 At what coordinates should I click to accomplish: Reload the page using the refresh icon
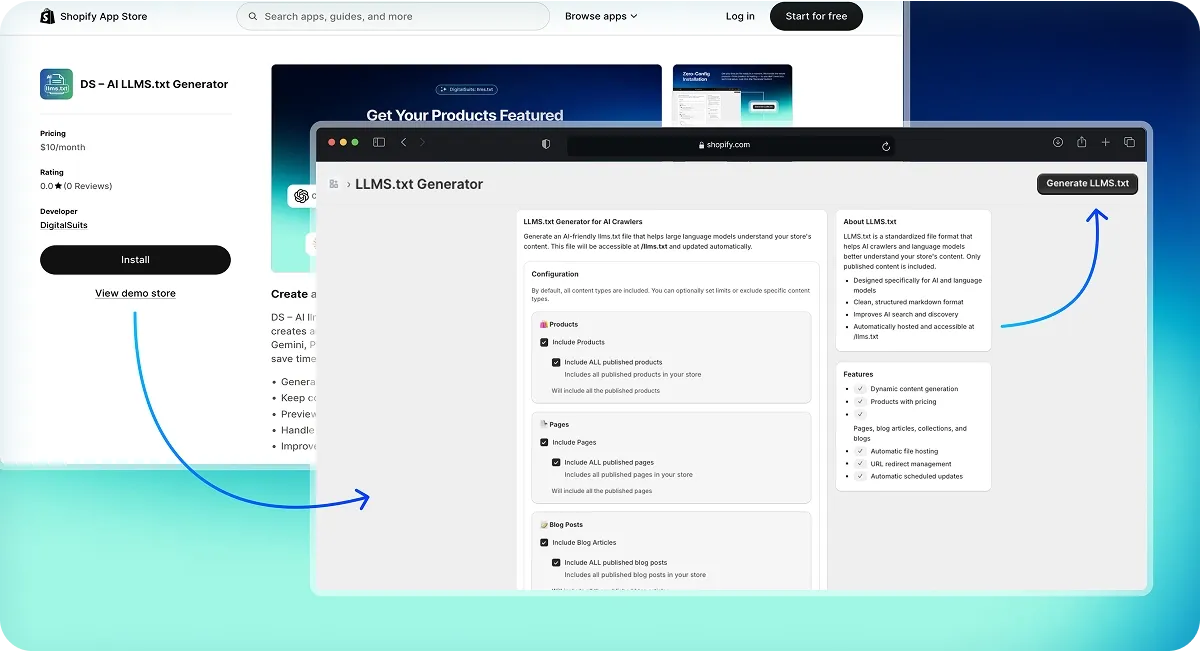tap(886, 145)
